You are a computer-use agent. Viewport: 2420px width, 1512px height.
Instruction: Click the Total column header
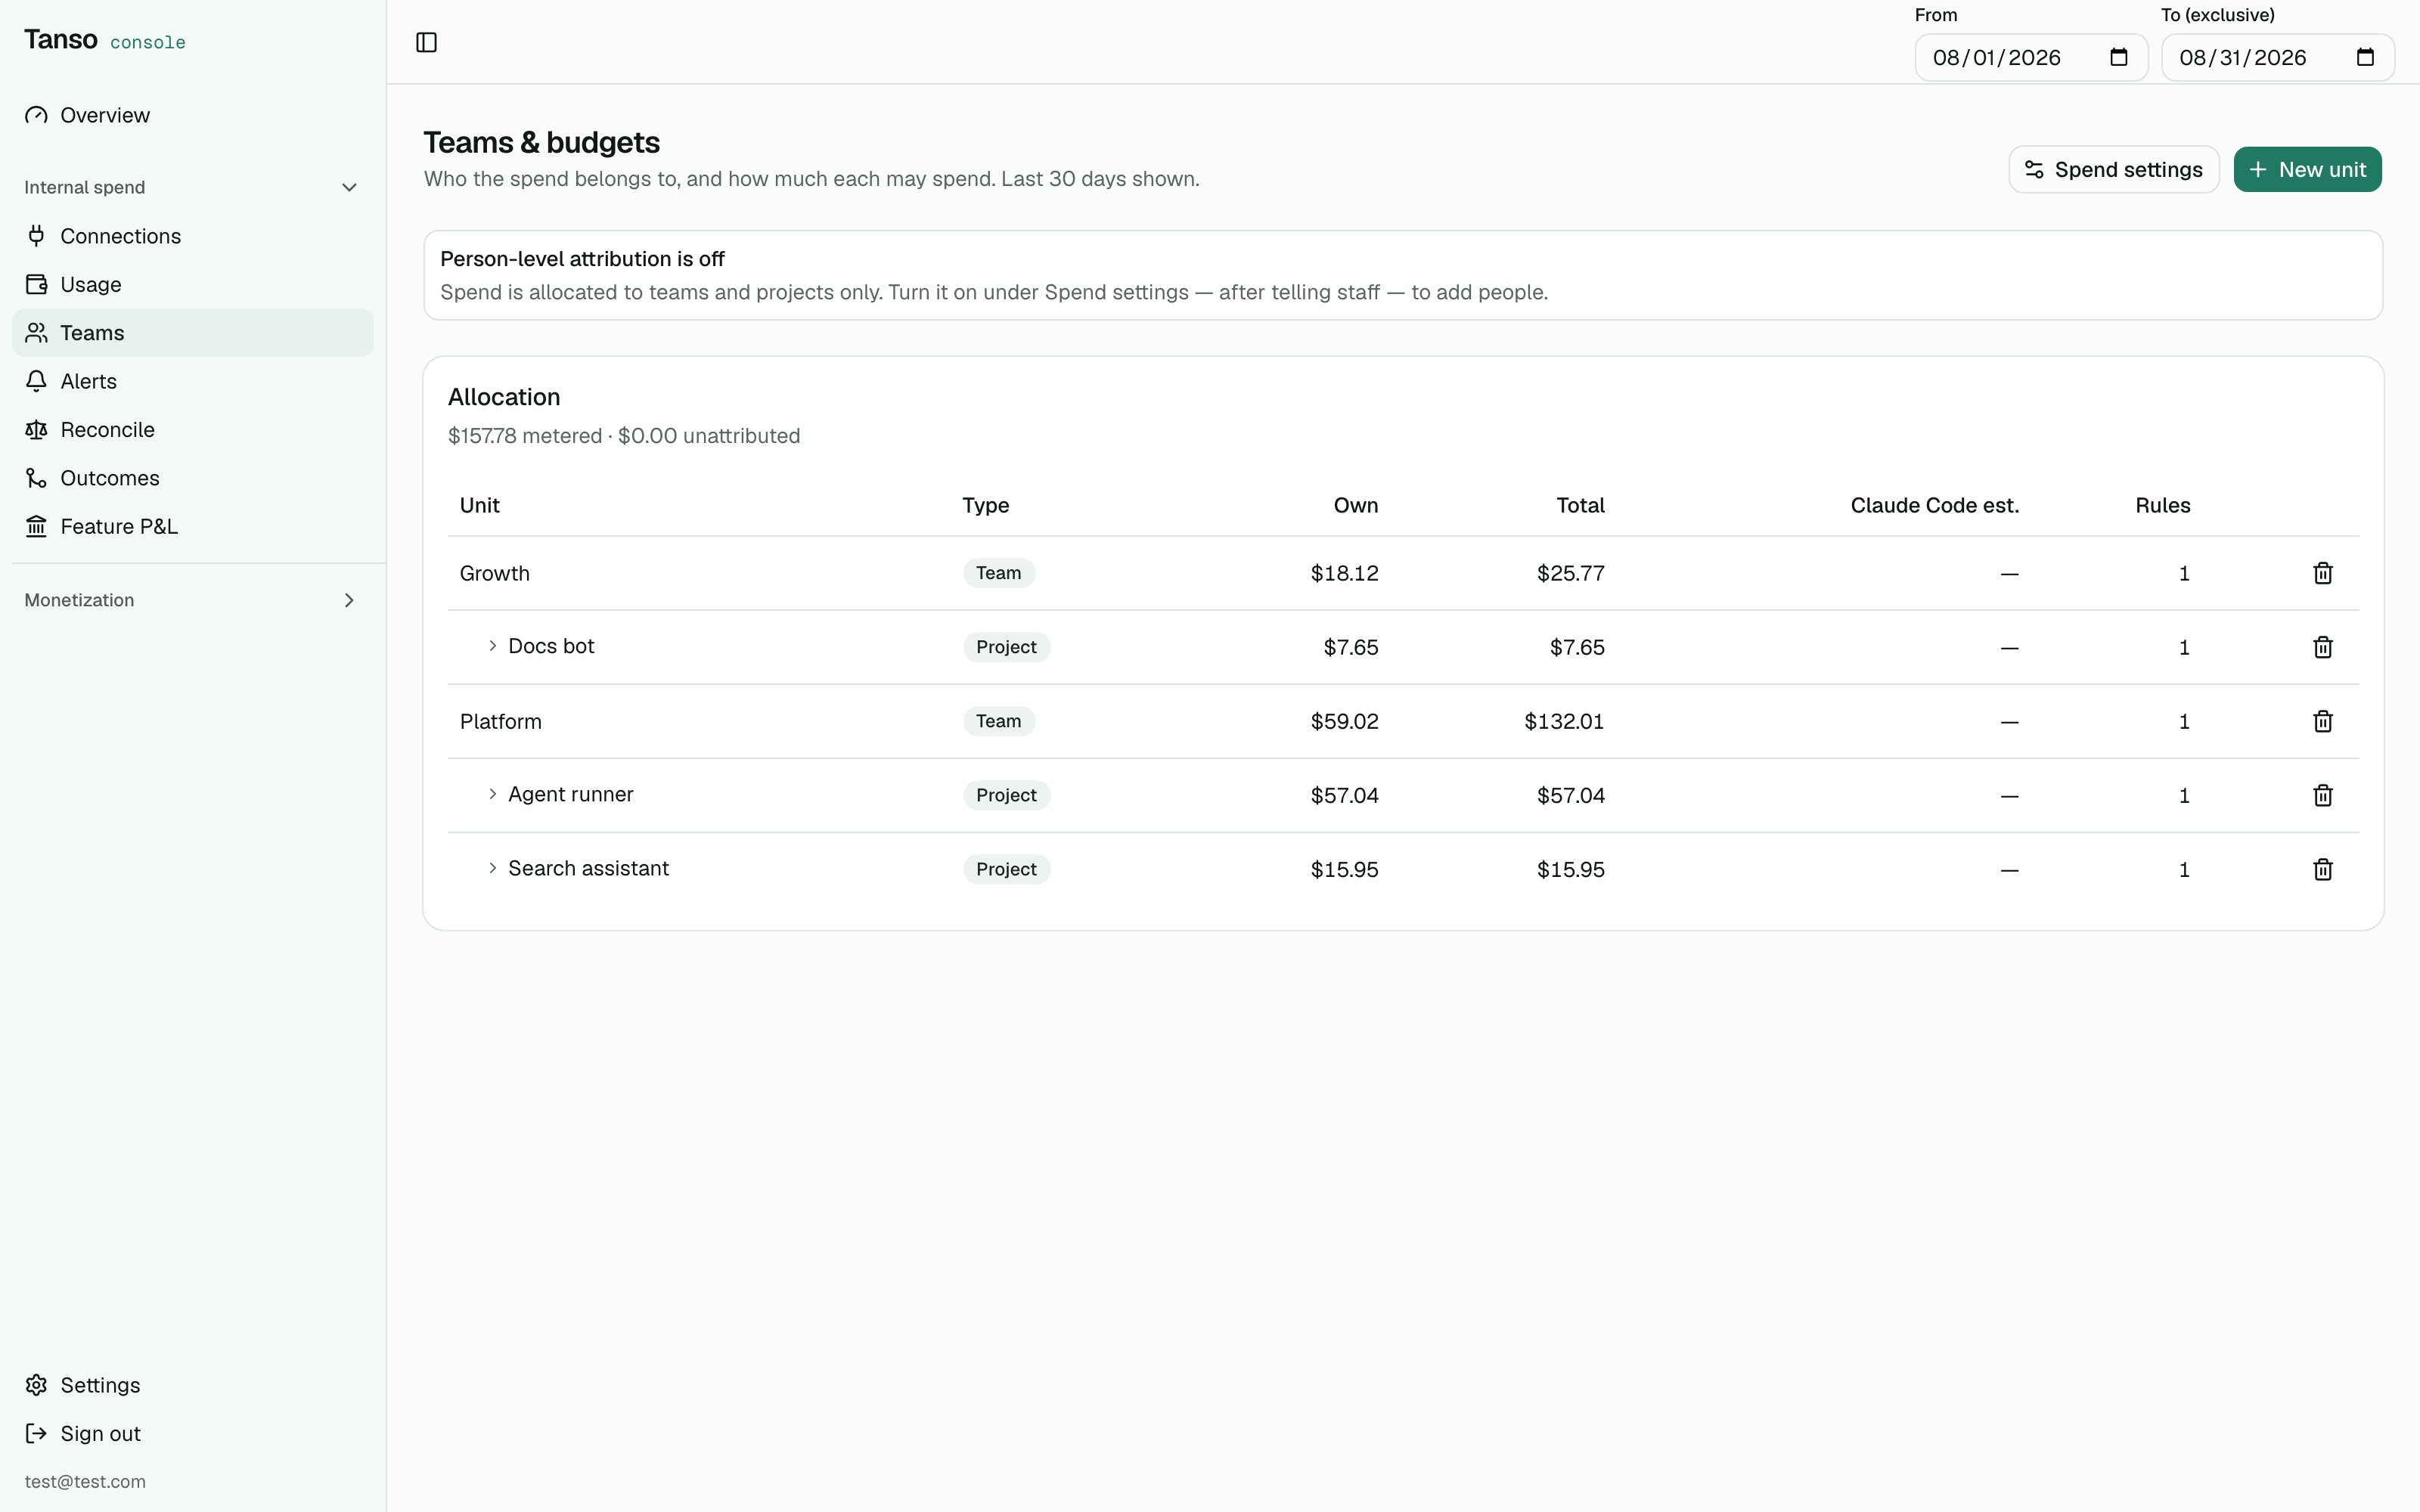[1581, 505]
